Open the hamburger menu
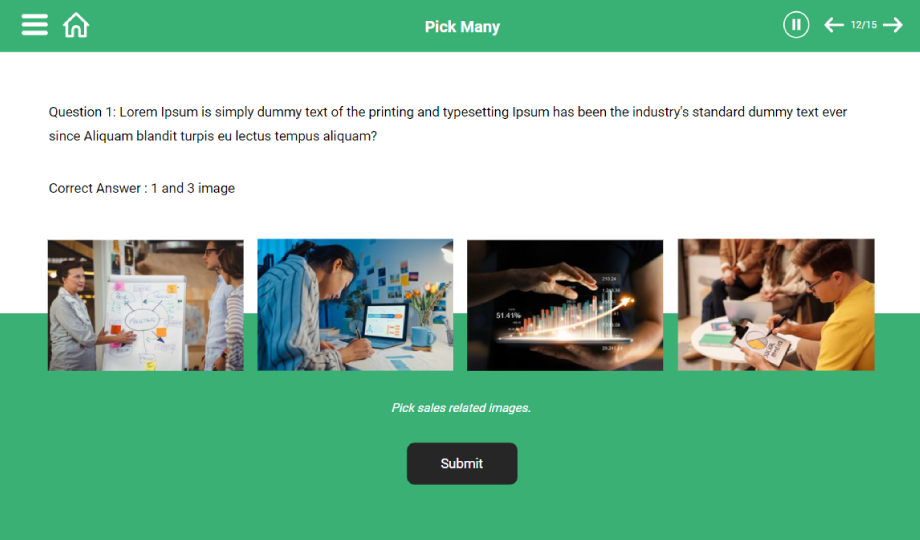The height and width of the screenshot is (540, 920). pos(35,25)
